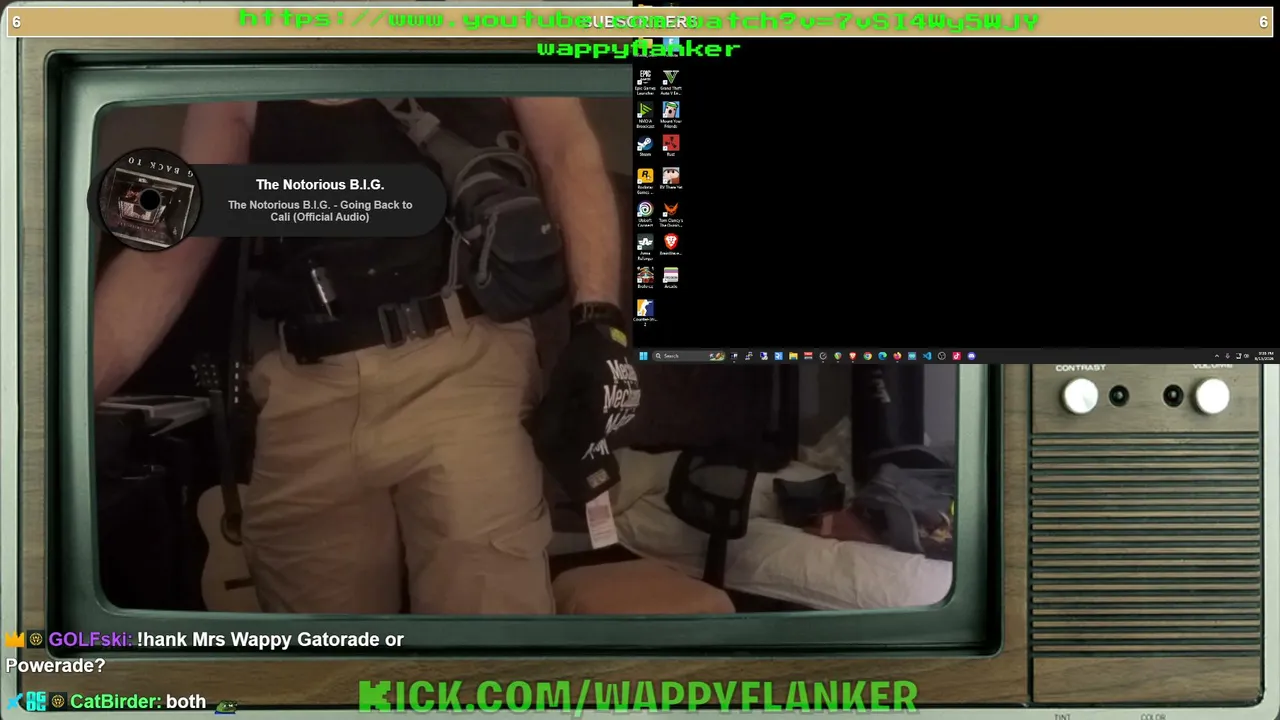Screen dimensions: 1280x720
Task: Select the Arma Reforger desktop icon
Action: [x=645, y=246]
